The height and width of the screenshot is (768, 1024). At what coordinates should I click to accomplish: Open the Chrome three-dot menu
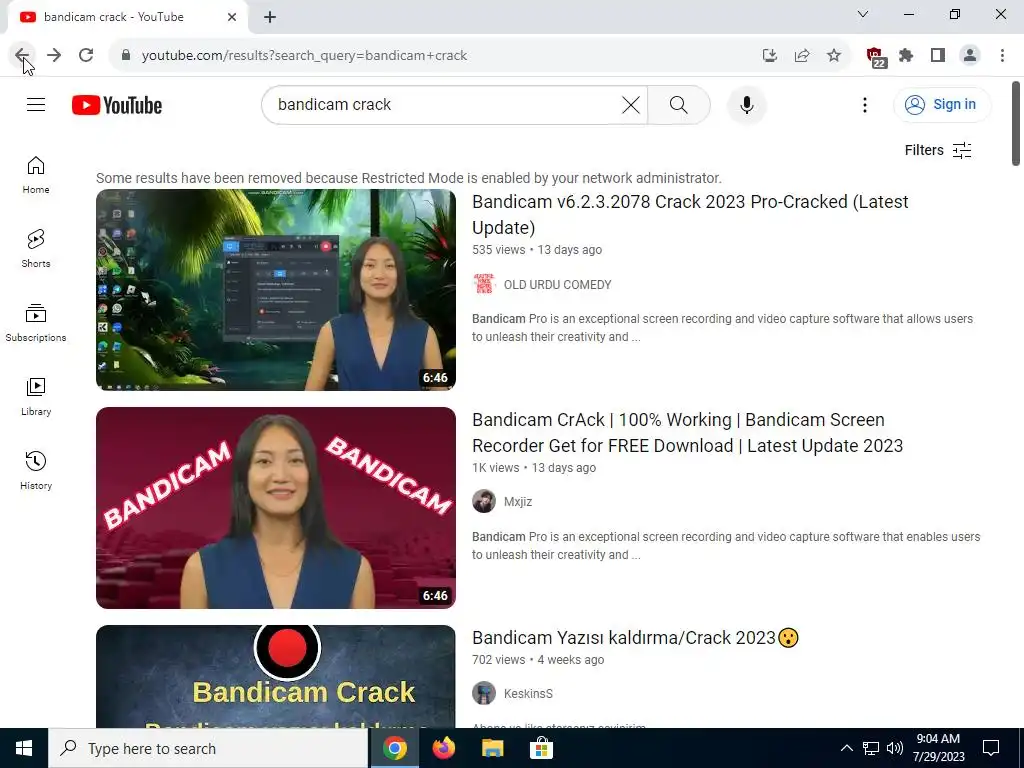[x=1002, y=56]
